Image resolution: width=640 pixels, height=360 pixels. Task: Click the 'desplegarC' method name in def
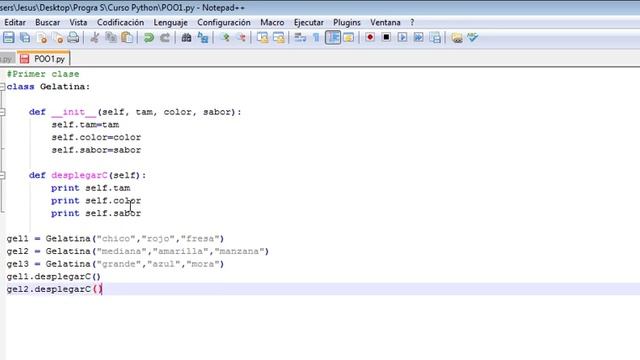pyautogui.click(x=79, y=176)
